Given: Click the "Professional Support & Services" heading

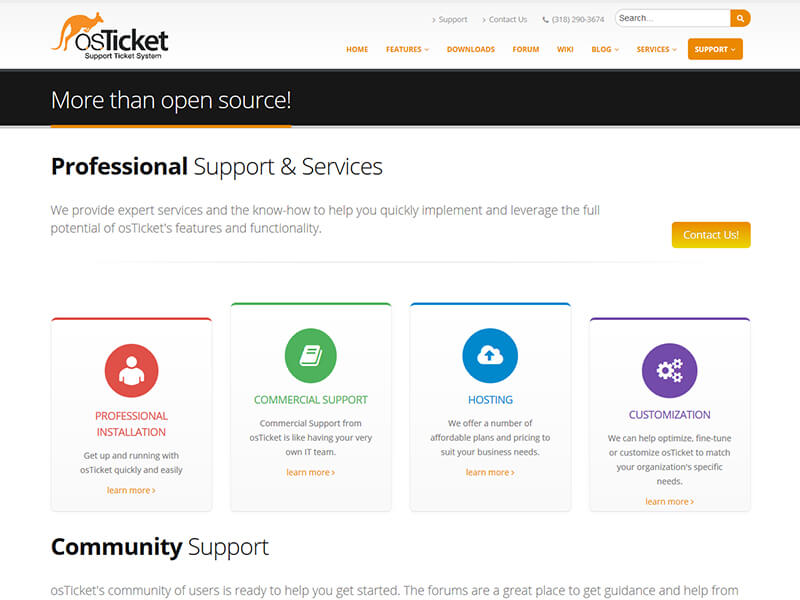Looking at the screenshot, I should (217, 167).
